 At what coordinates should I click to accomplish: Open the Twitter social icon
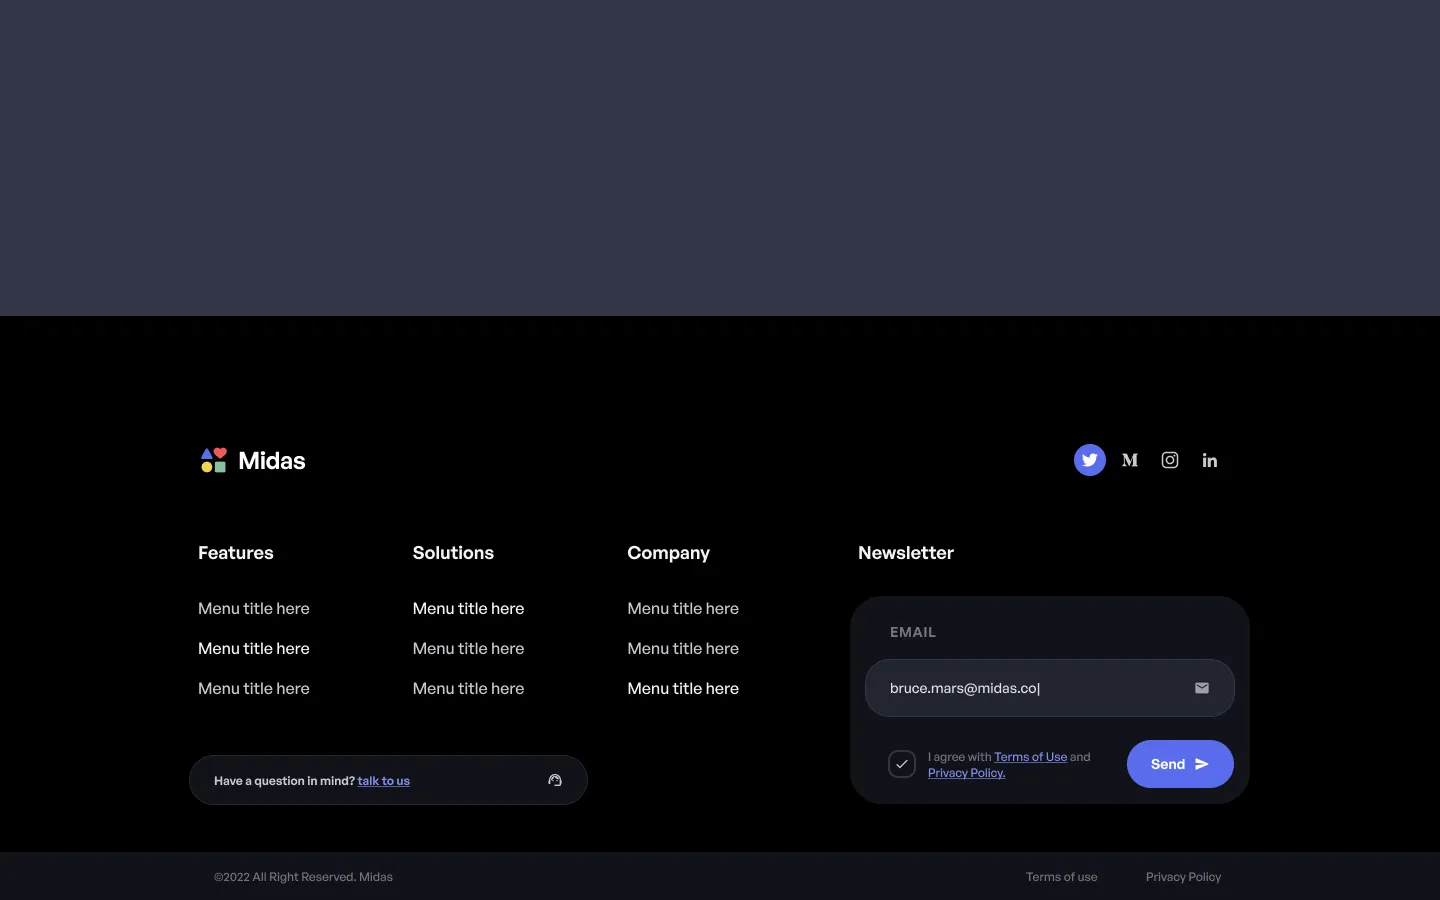coord(1090,460)
